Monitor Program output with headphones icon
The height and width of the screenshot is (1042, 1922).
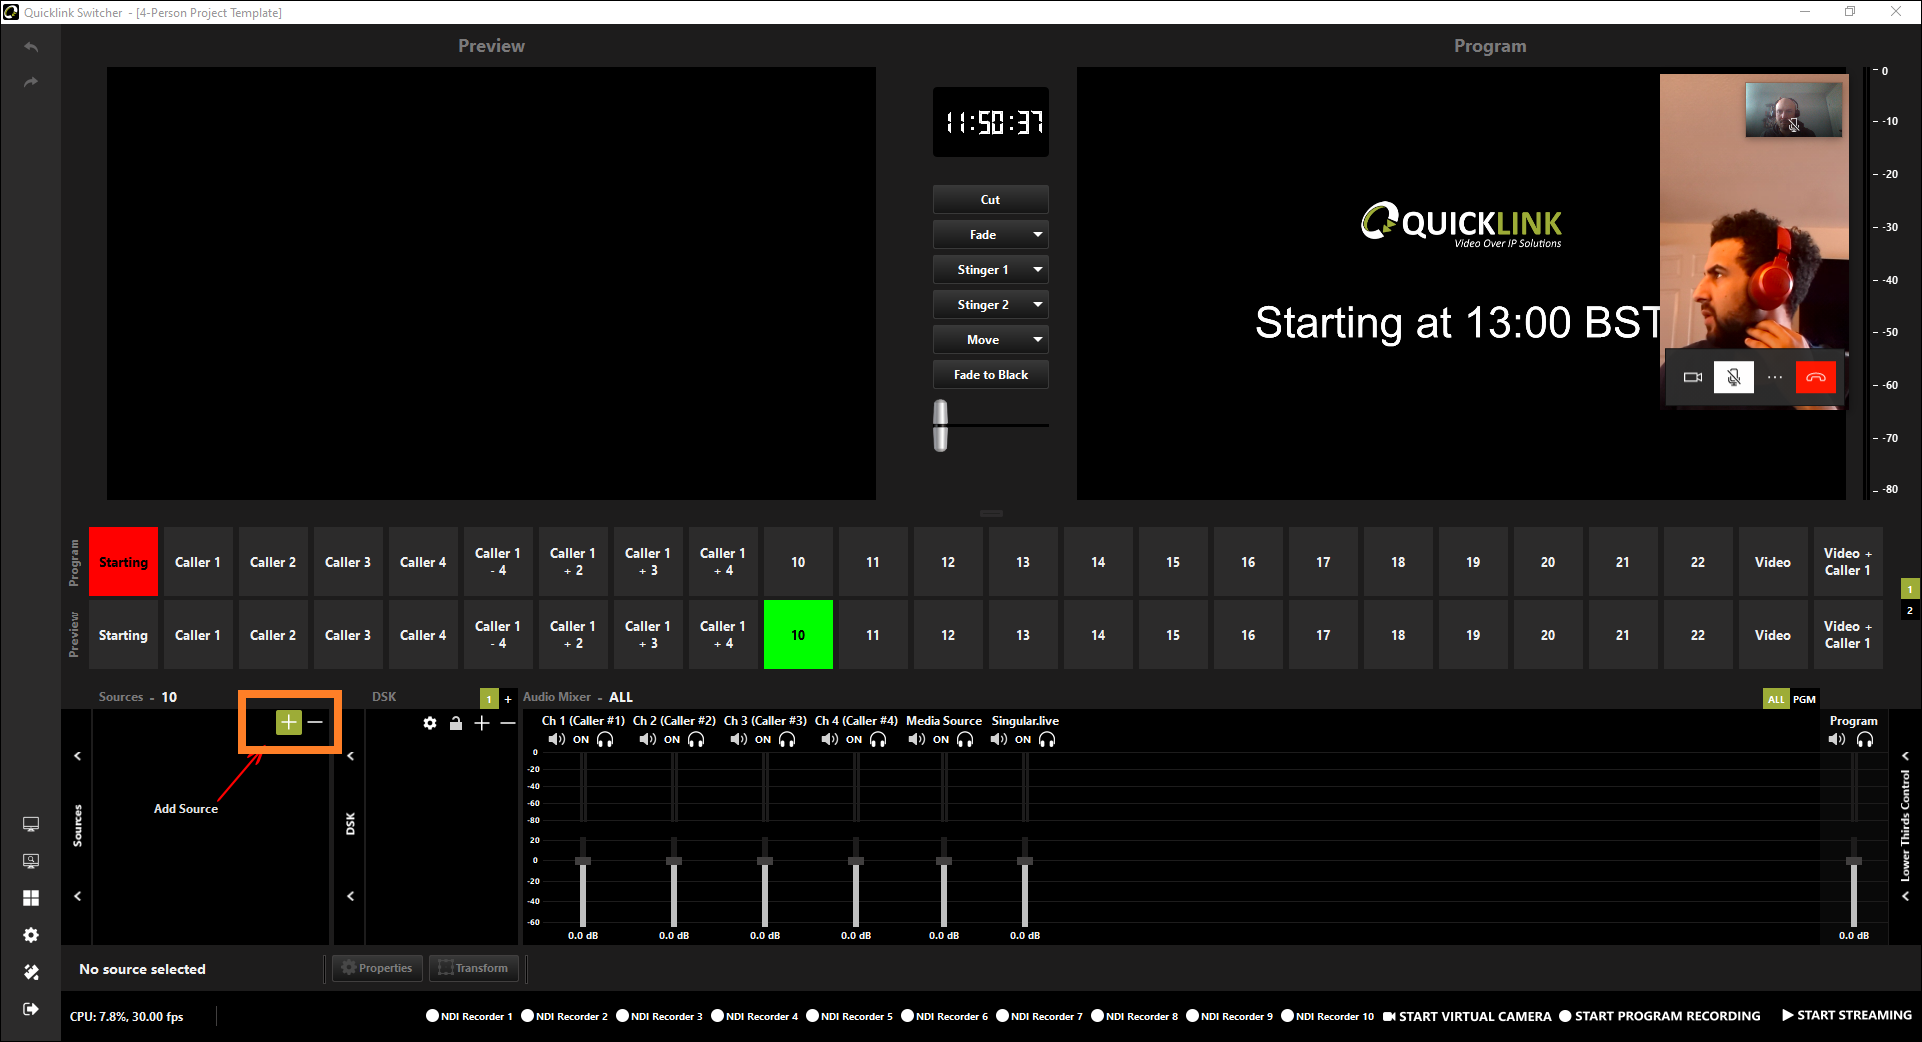[1865, 739]
